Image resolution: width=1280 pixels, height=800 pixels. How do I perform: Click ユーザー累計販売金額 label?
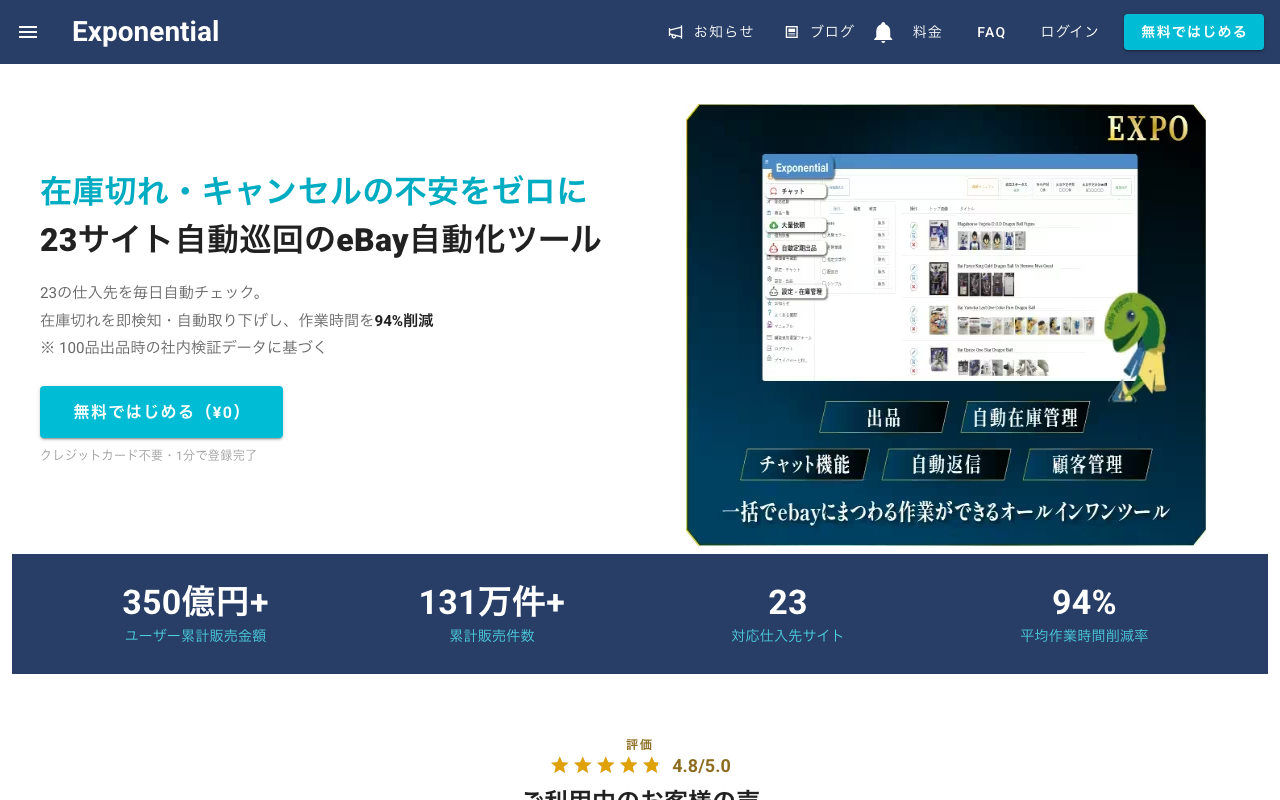(x=196, y=636)
